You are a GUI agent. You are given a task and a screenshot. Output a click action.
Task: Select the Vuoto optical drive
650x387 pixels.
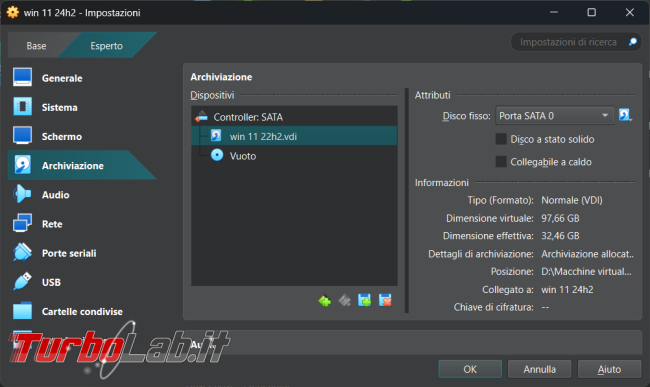pos(294,156)
